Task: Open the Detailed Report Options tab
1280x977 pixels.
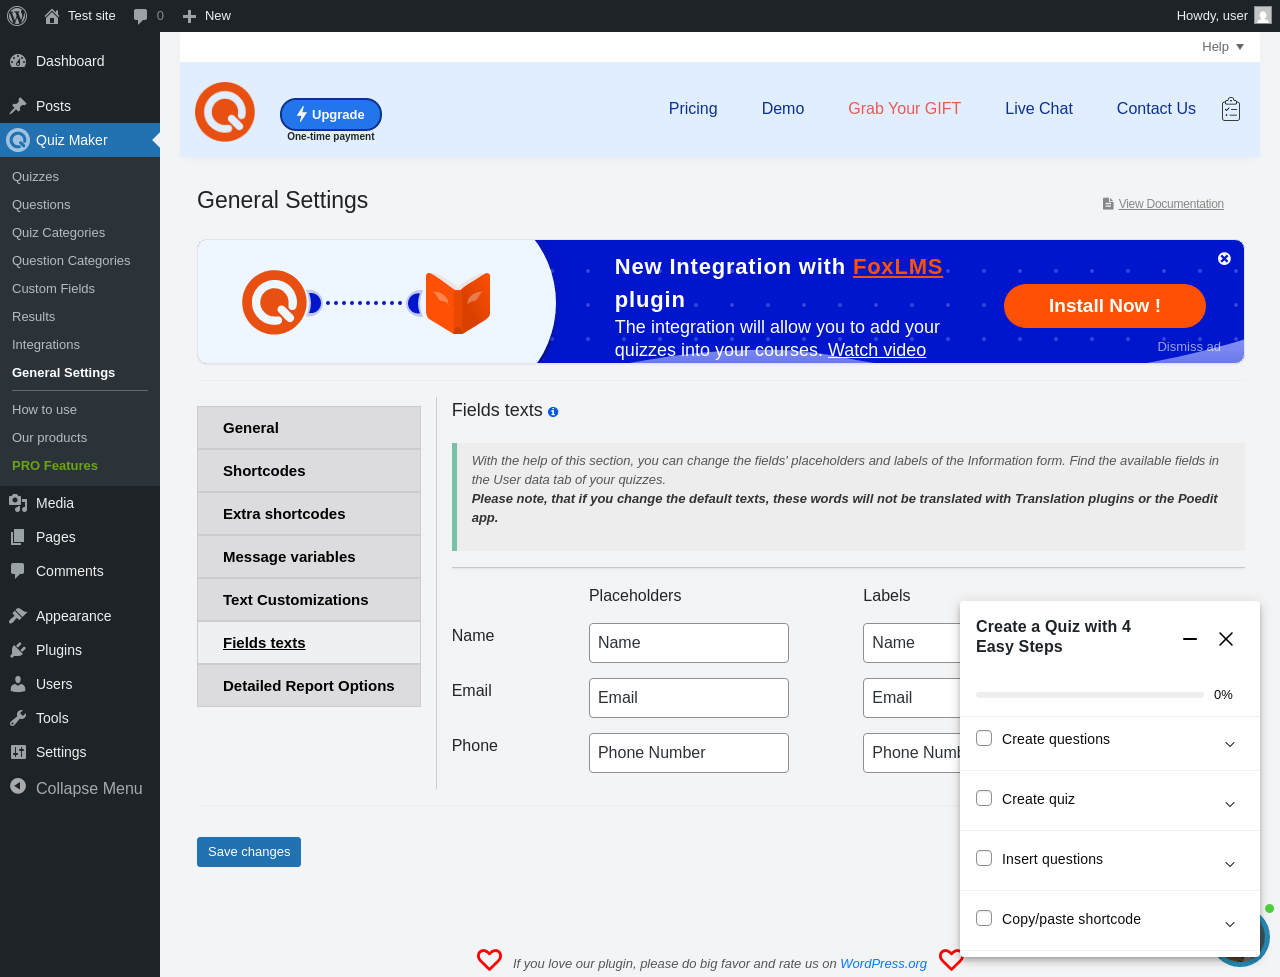Action: [309, 686]
